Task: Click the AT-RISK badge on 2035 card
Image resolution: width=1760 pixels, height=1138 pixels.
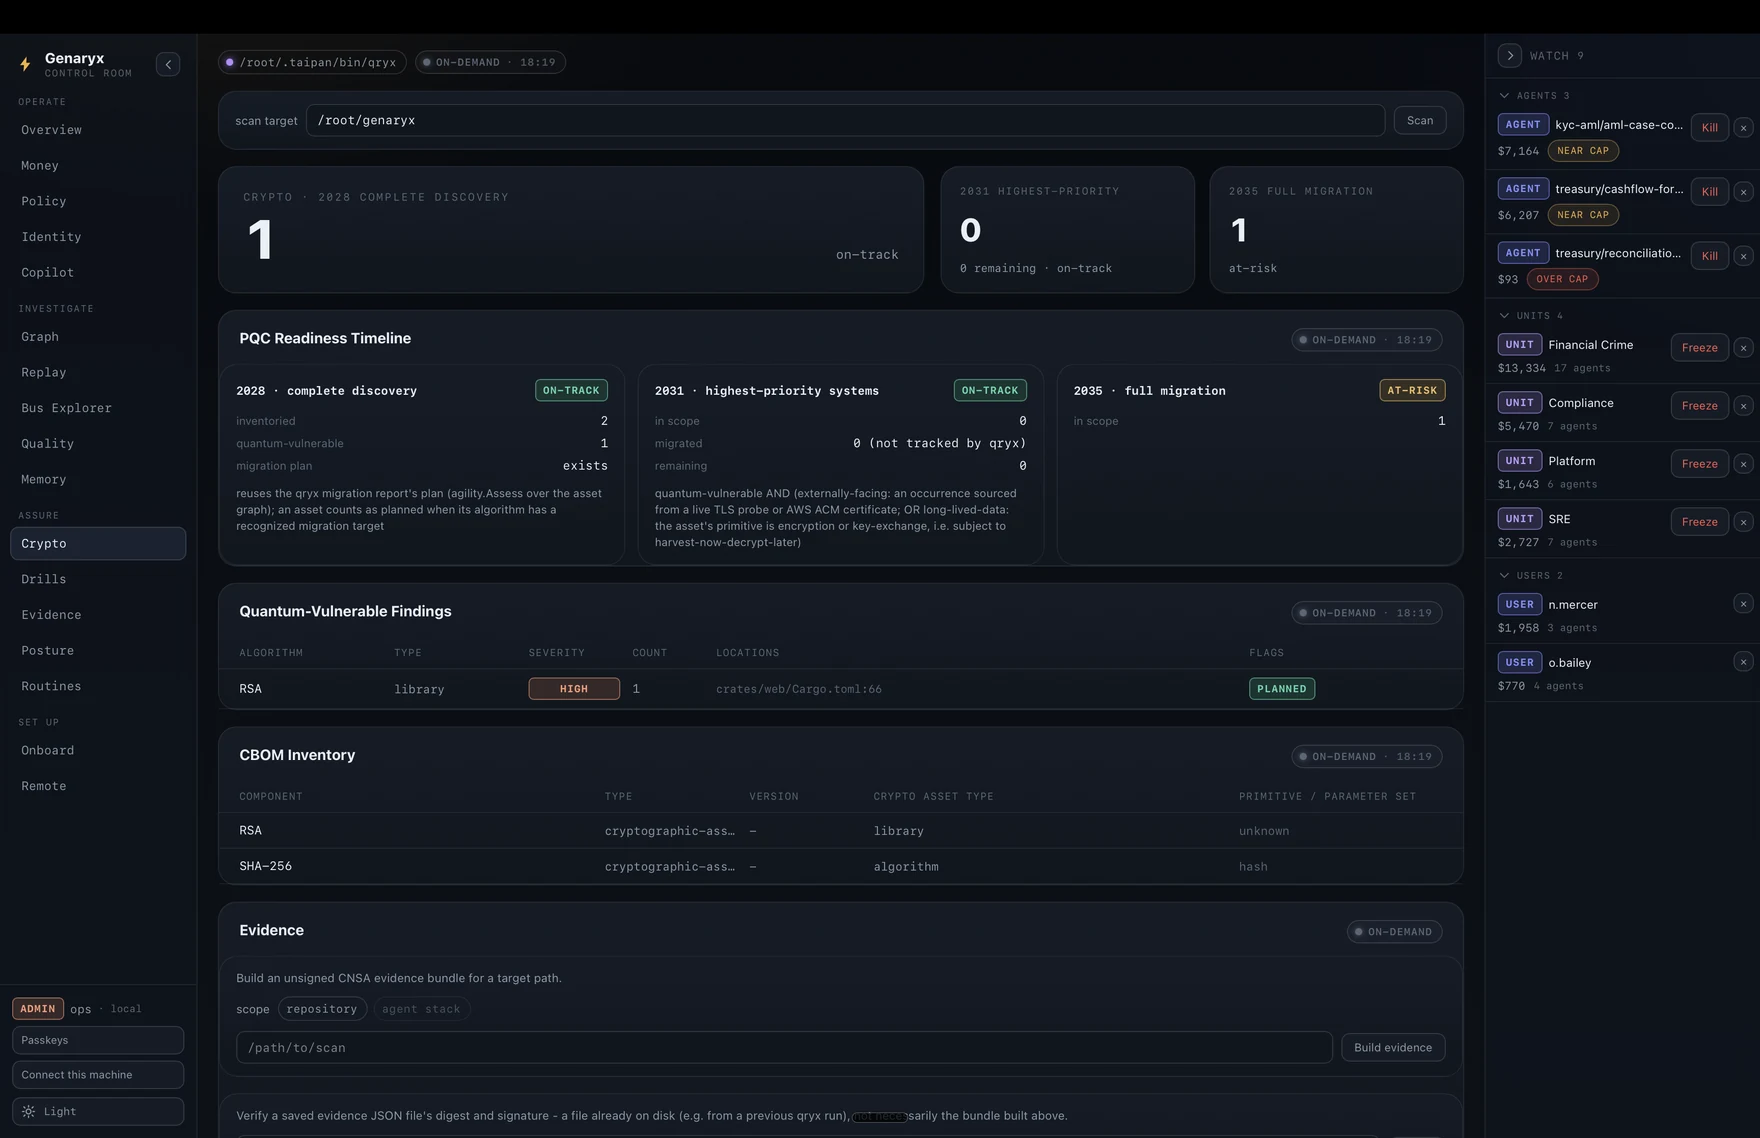Action: click(x=1412, y=391)
